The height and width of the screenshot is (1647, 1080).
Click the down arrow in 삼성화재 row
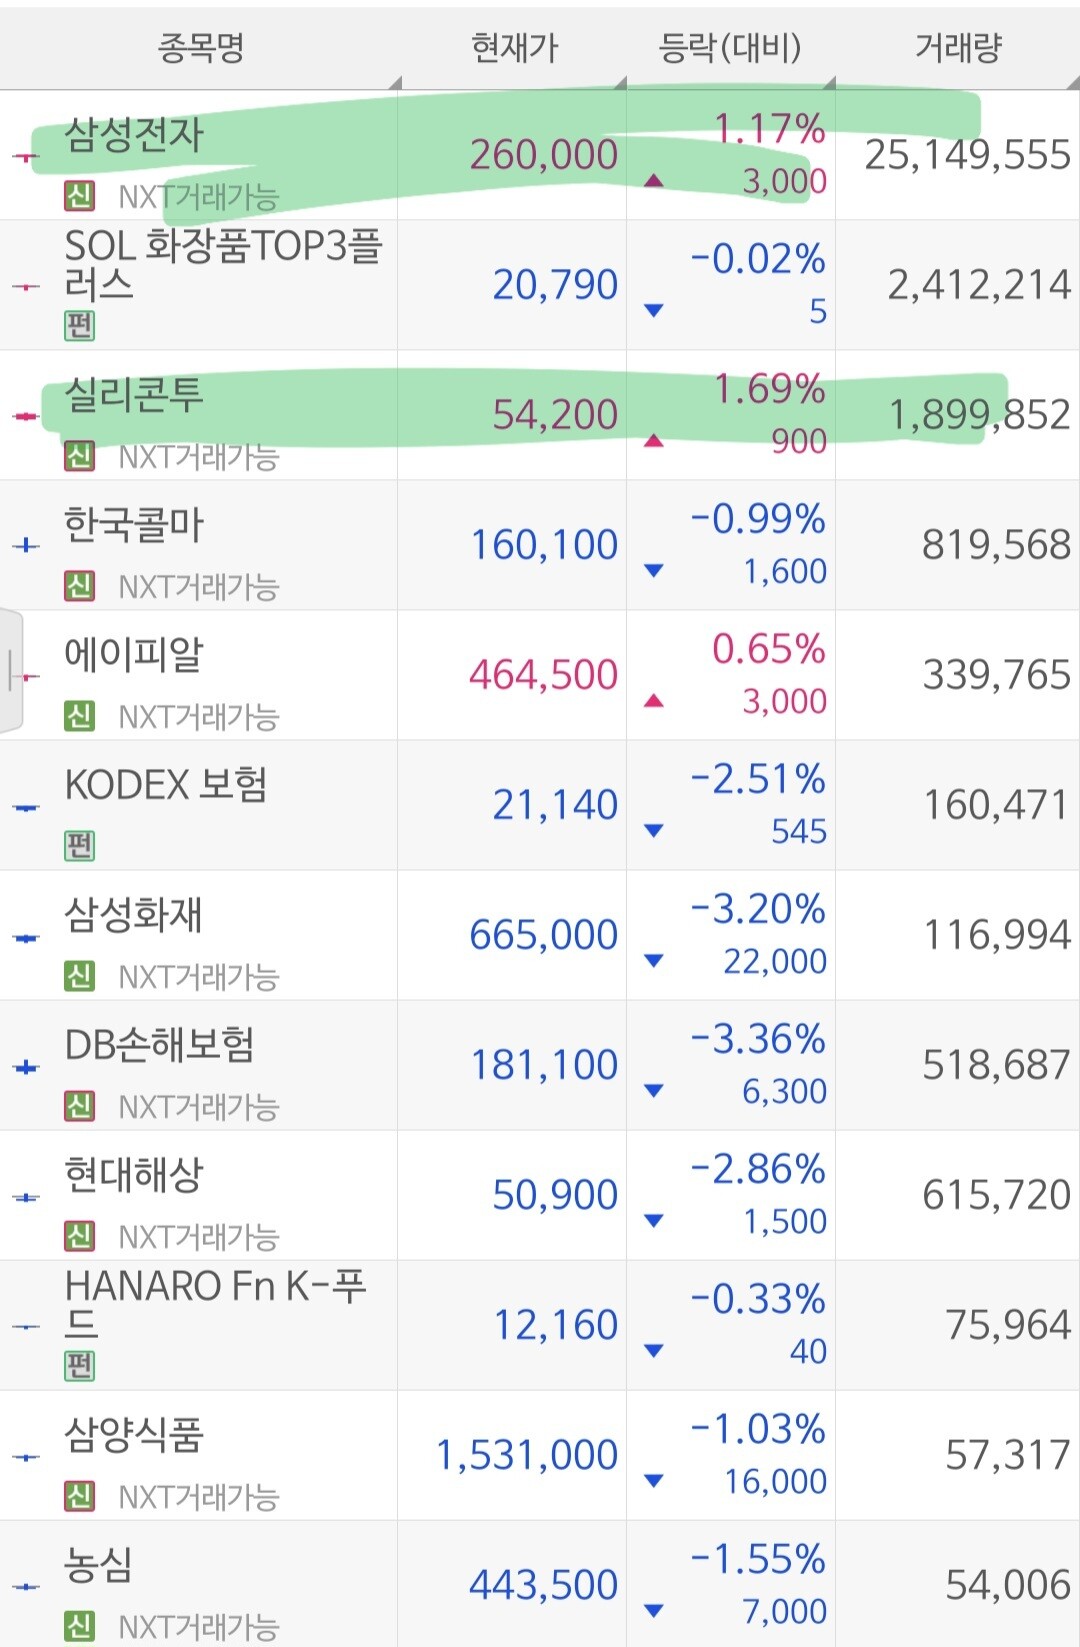point(654,961)
